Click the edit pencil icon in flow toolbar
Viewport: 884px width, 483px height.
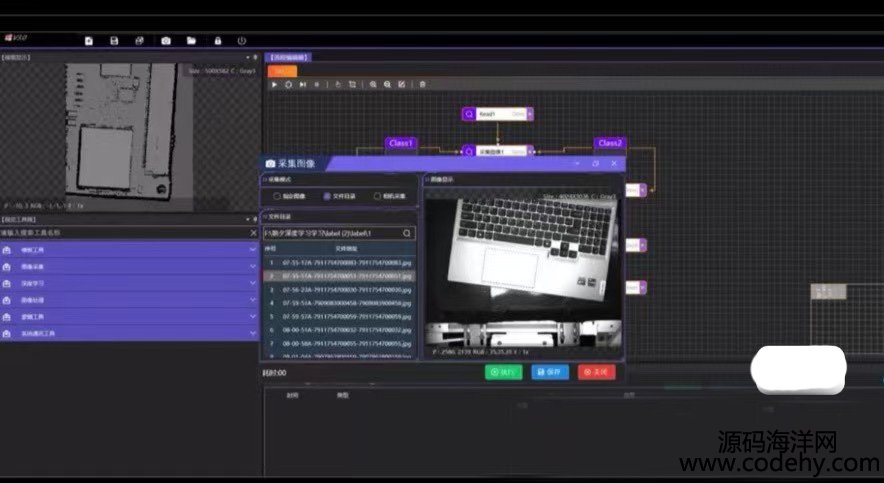pos(401,85)
